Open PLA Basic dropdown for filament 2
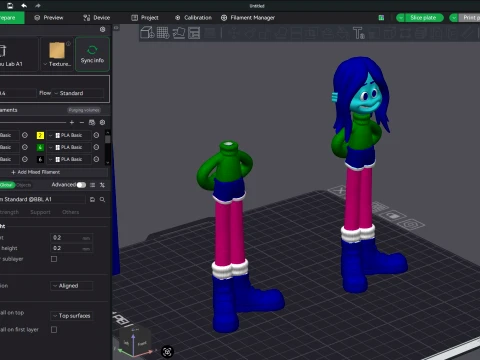Image resolution: width=480 pixels, height=360 pixels. (x=69, y=135)
